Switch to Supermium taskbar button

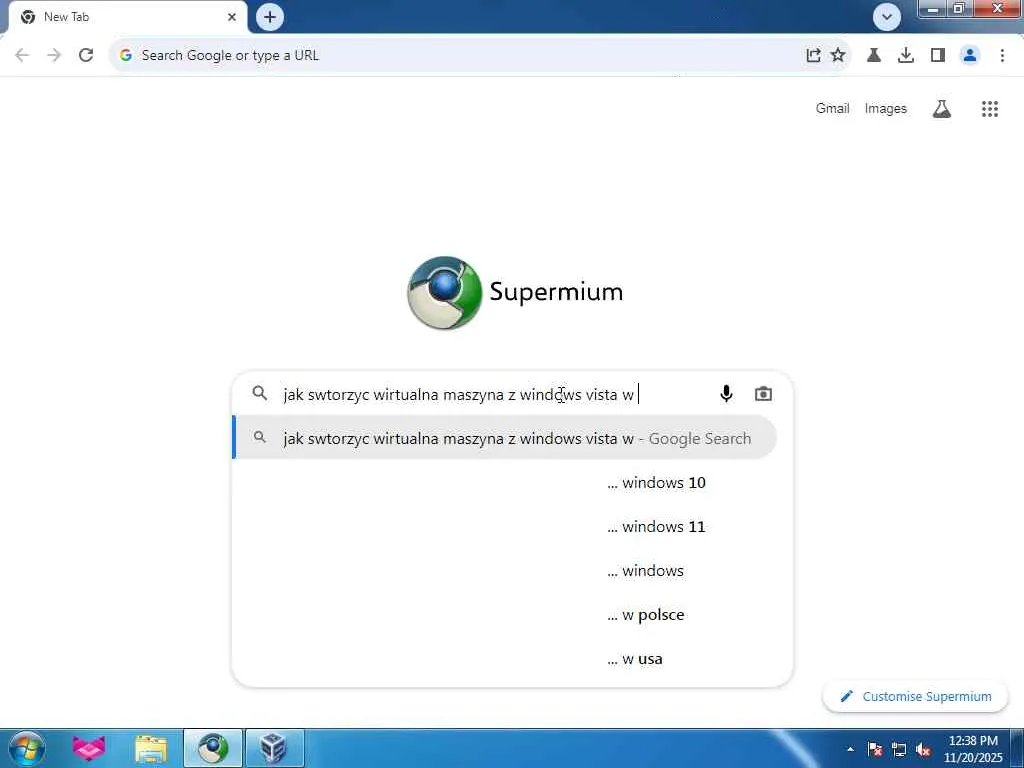[213, 748]
